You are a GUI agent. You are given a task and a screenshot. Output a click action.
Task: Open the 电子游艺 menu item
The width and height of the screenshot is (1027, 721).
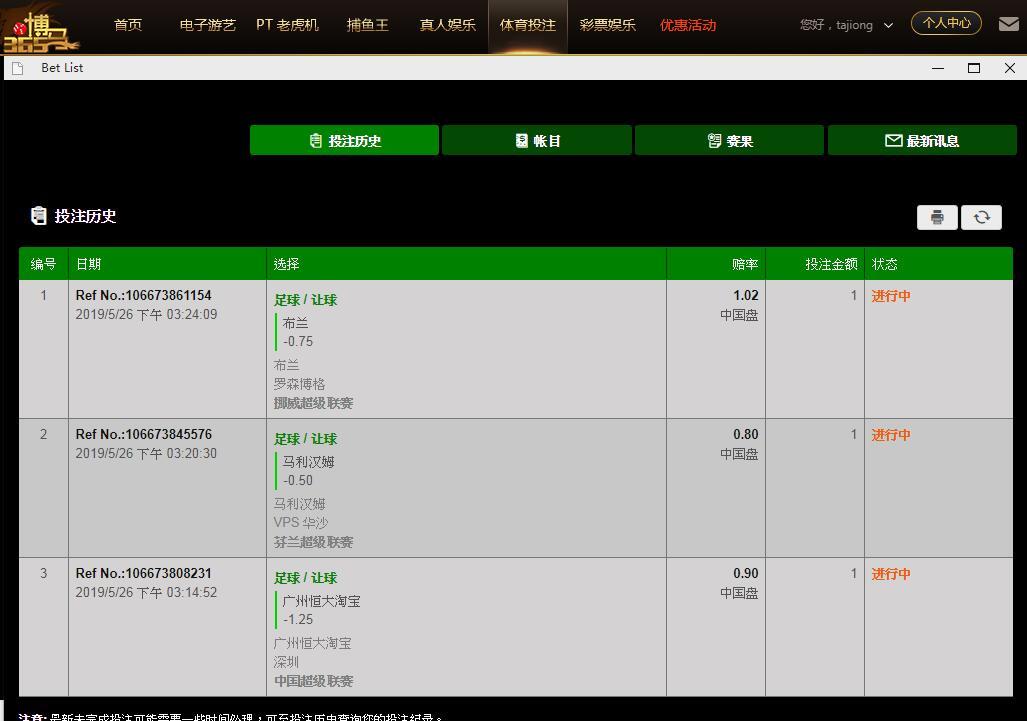pyautogui.click(x=208, y=25)
